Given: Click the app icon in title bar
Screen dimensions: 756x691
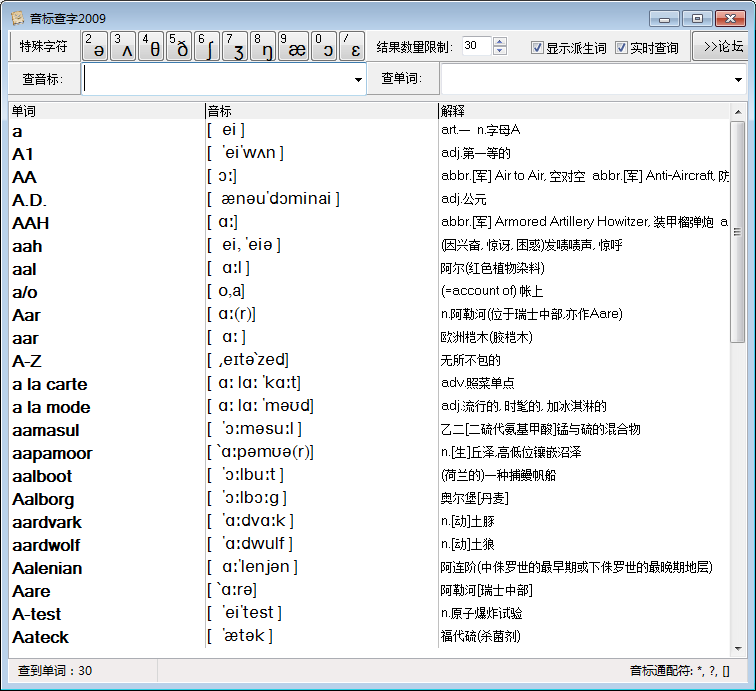Looking at the screenshot, I should [x=17, y=18].
